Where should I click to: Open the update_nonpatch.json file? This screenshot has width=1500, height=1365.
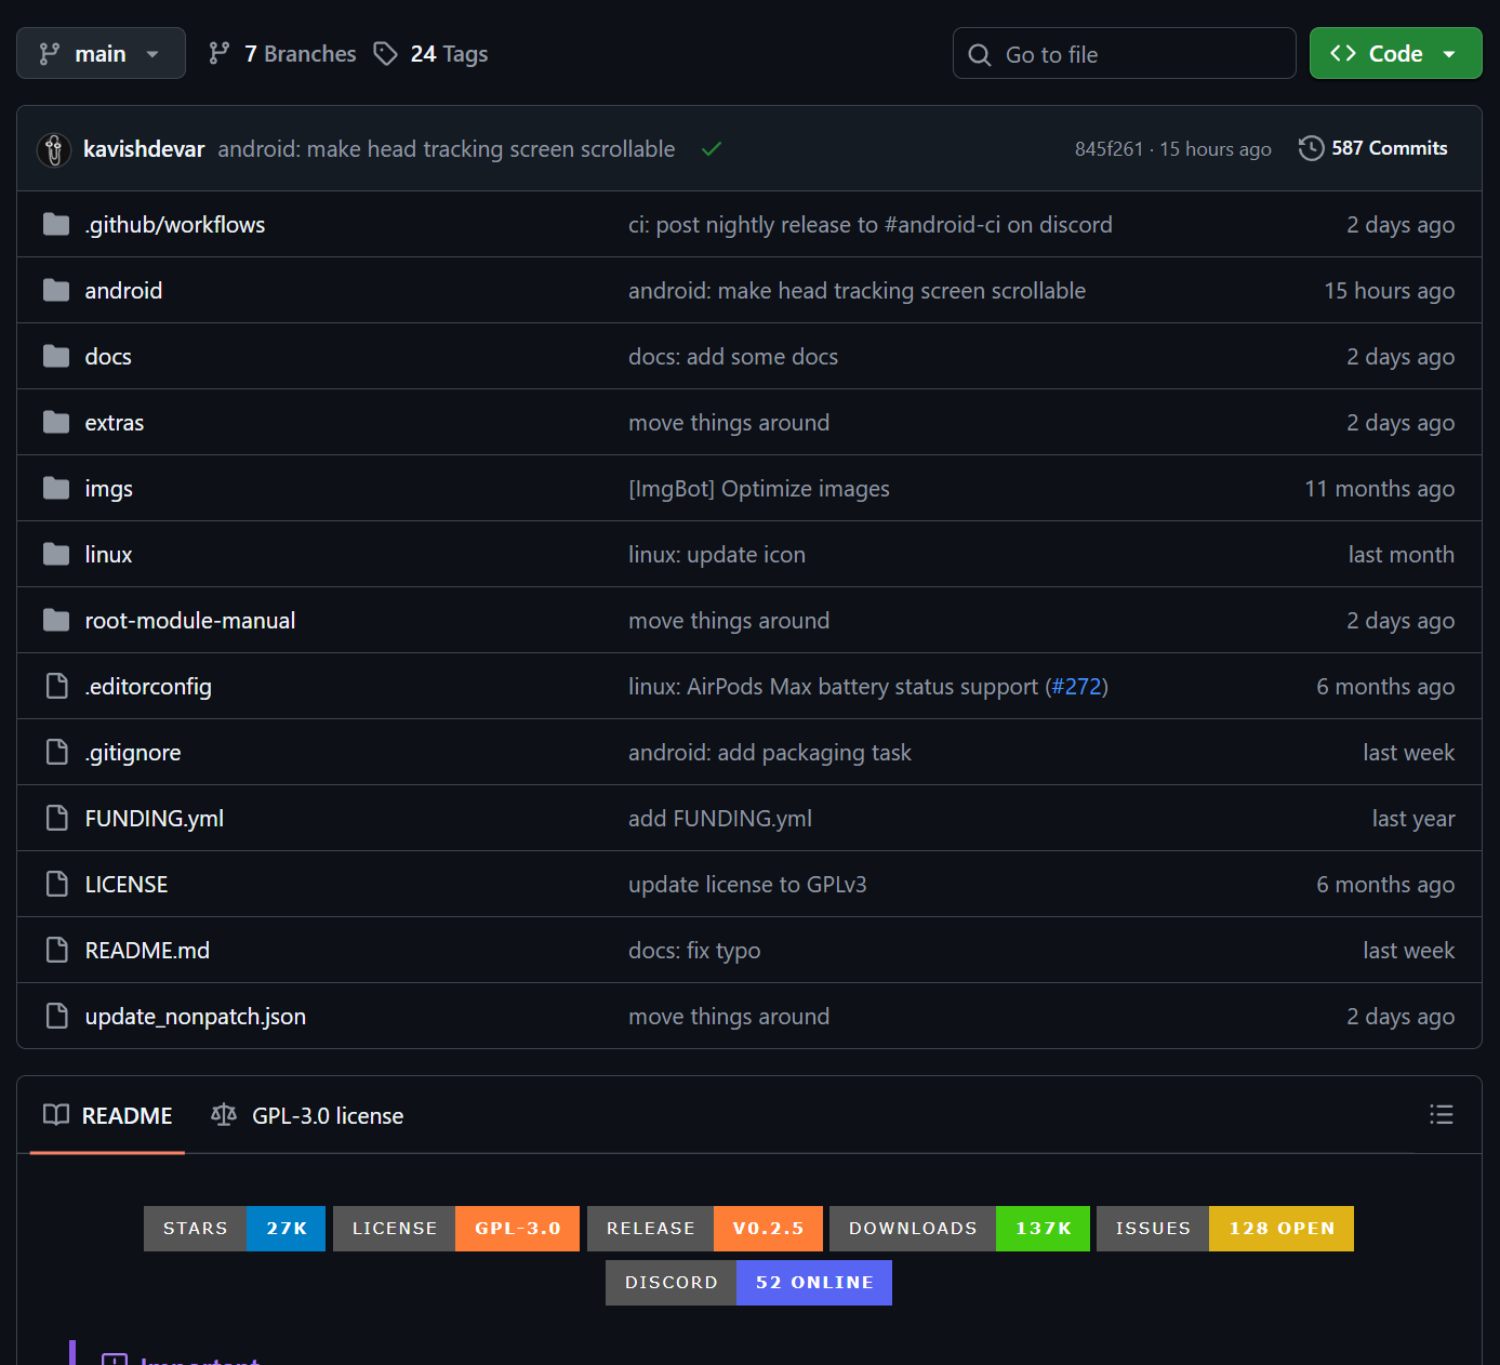(195, 1017)
